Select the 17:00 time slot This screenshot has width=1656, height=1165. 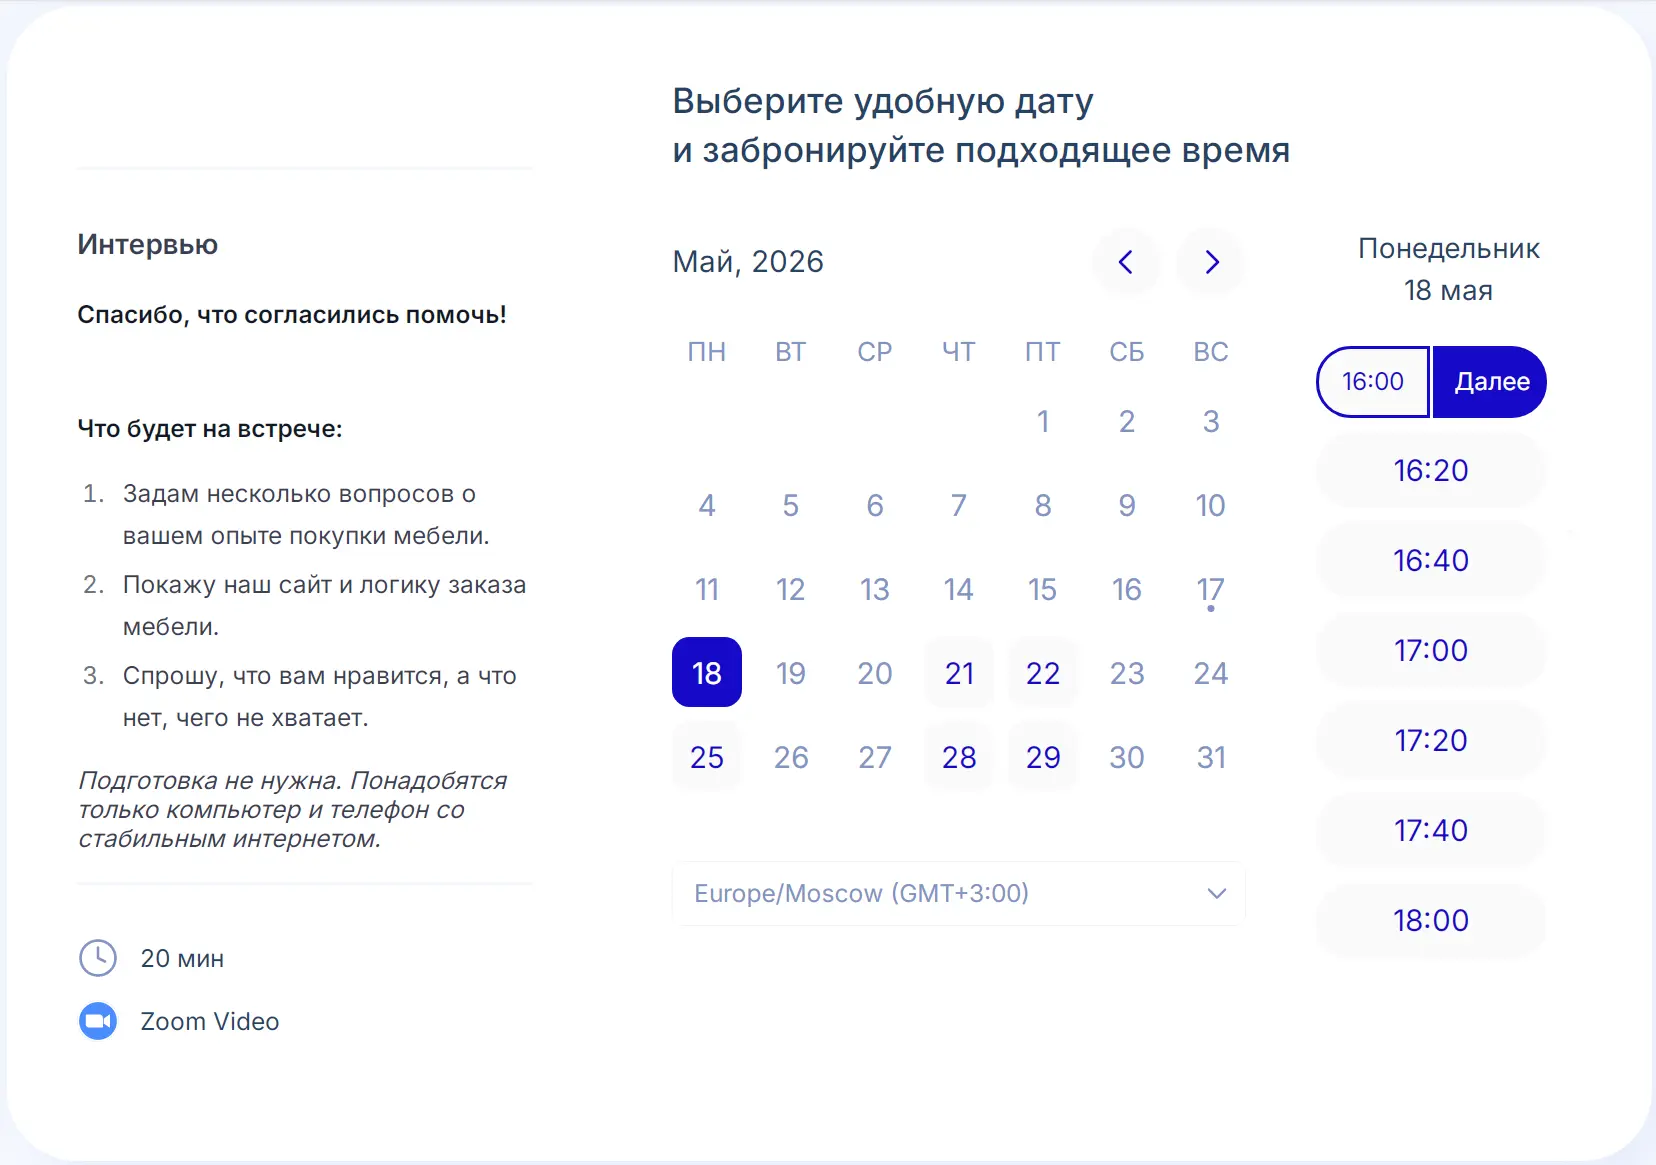[x=1431, y=650]
